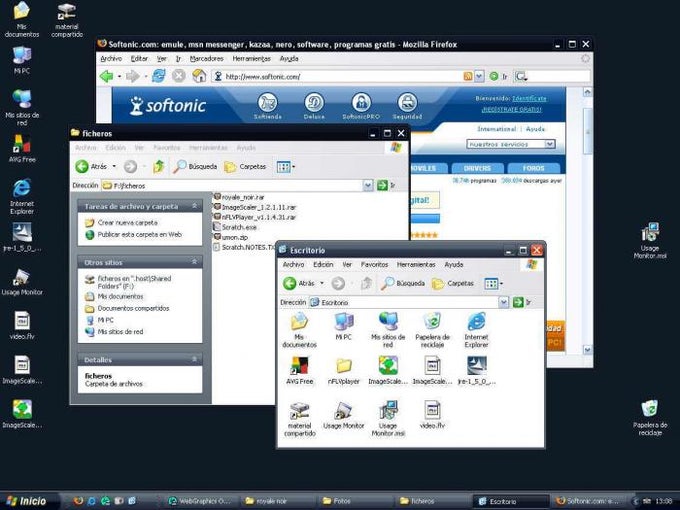Click the Firefox back arrow button
680x510 pixels.
point(106,76)
